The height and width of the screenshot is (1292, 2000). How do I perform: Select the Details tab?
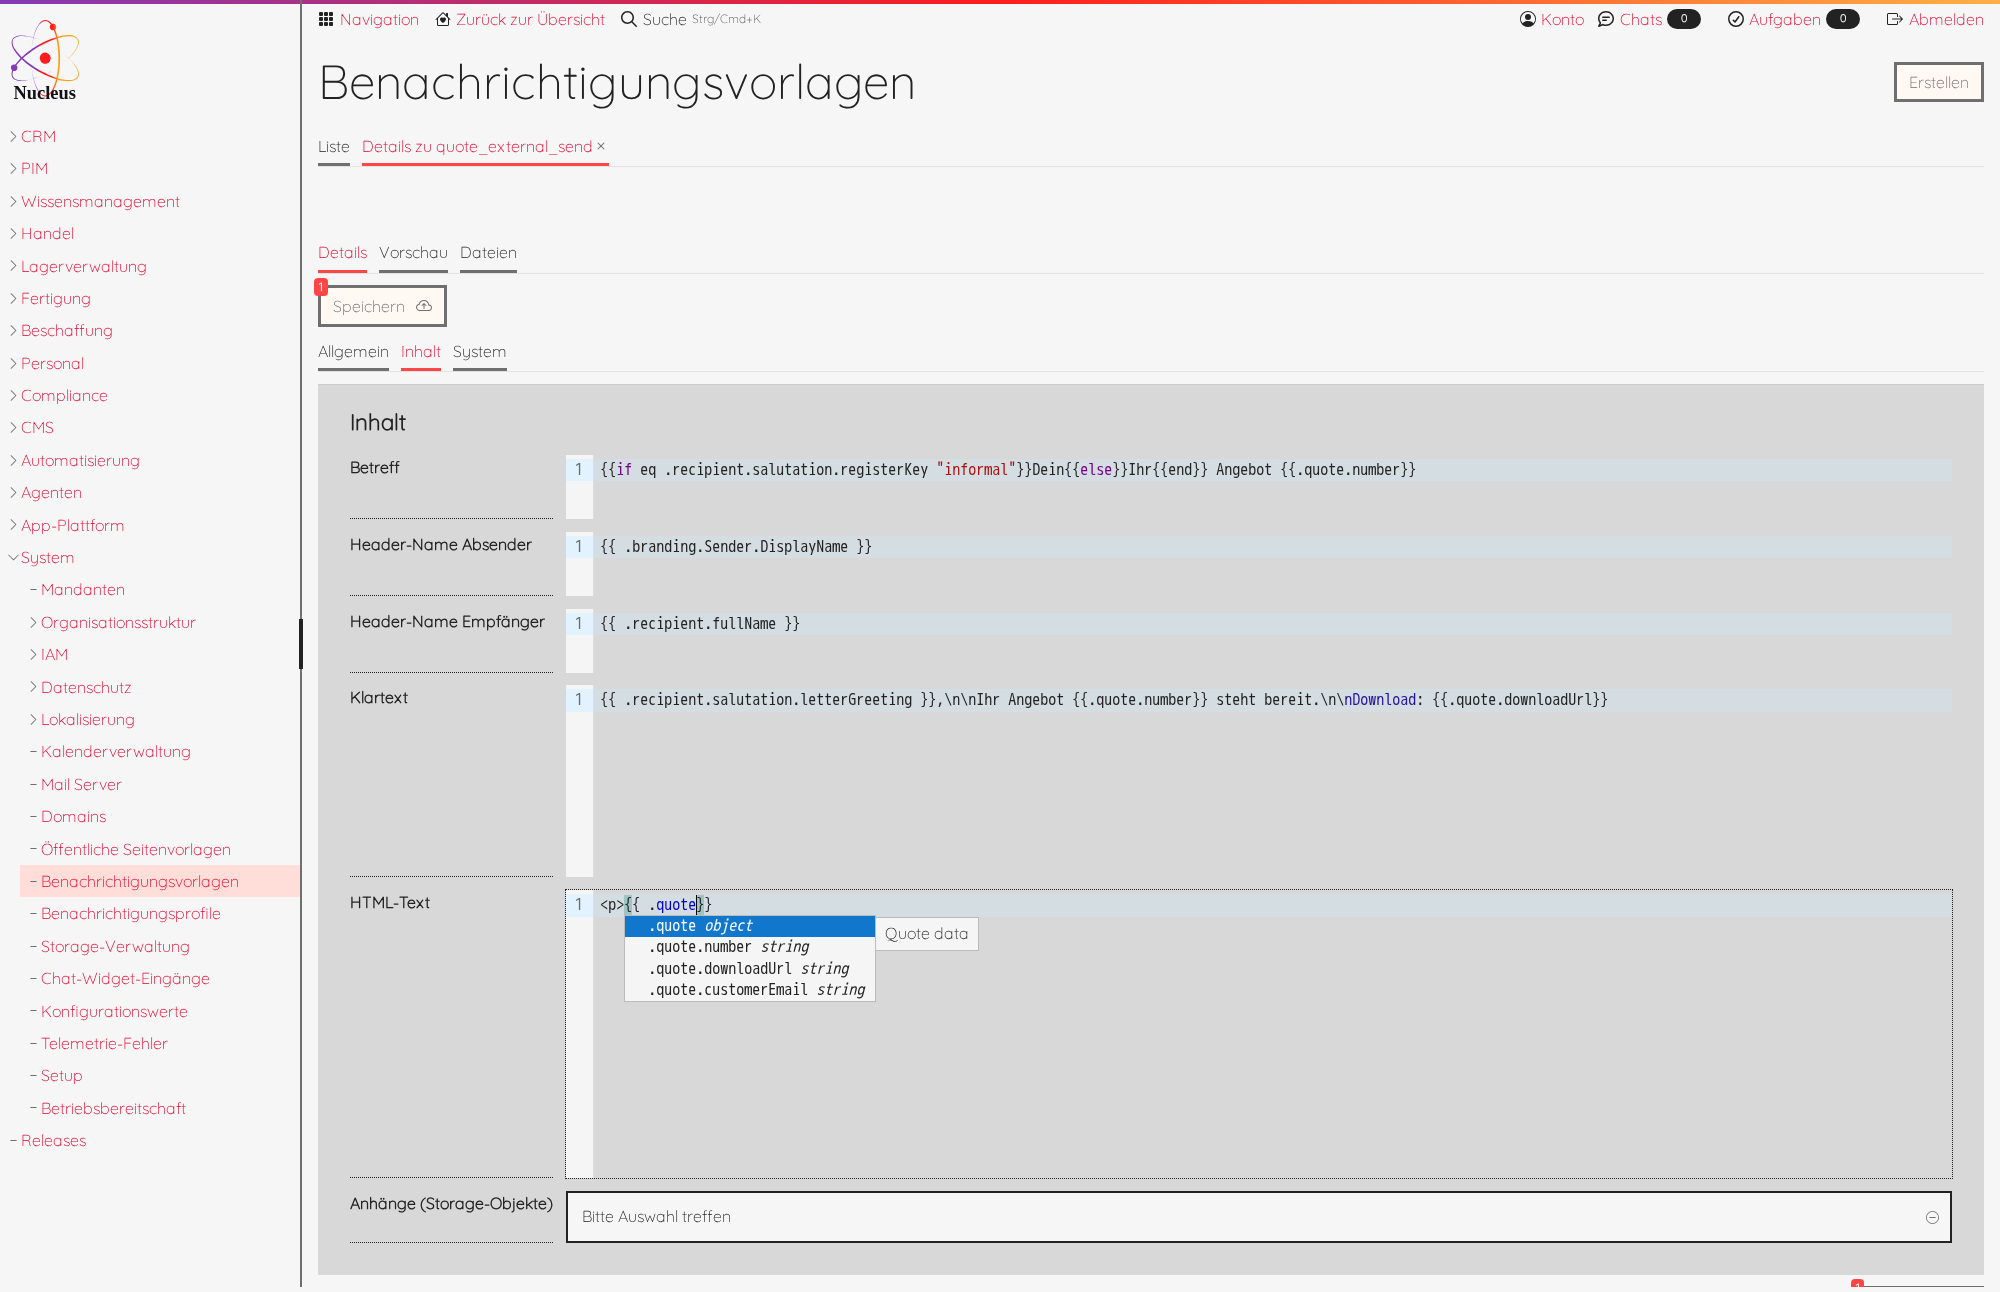(342, 253)
